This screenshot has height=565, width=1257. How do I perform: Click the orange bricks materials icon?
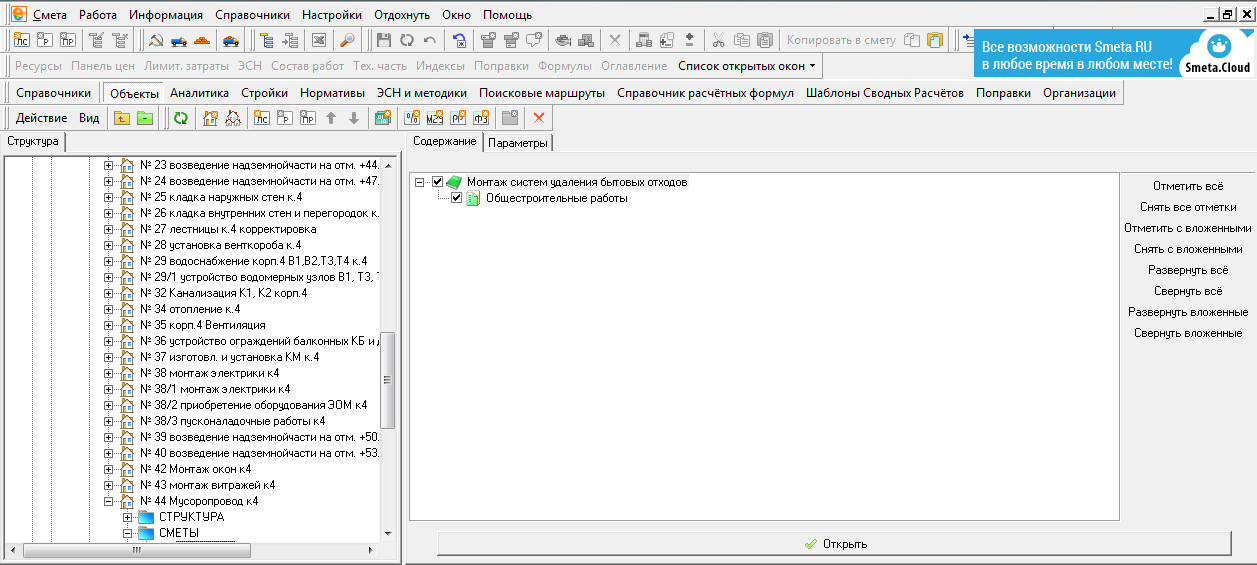[x=202, y=40]
